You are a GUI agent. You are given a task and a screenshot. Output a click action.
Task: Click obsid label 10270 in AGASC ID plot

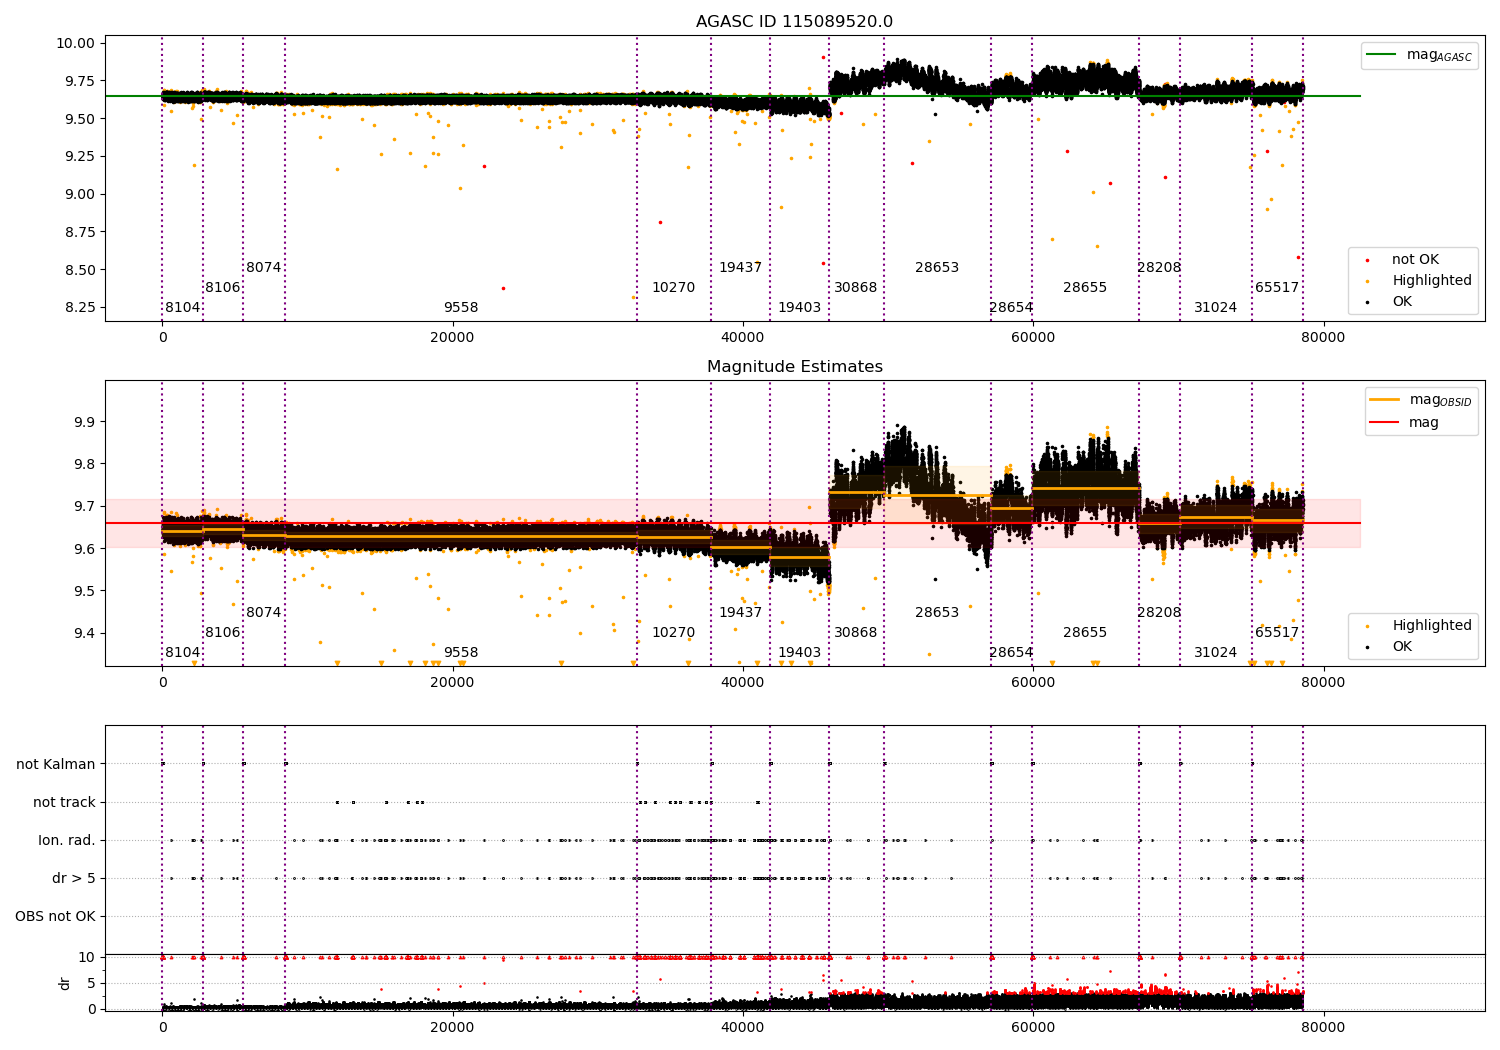click(x=674, y=288)
